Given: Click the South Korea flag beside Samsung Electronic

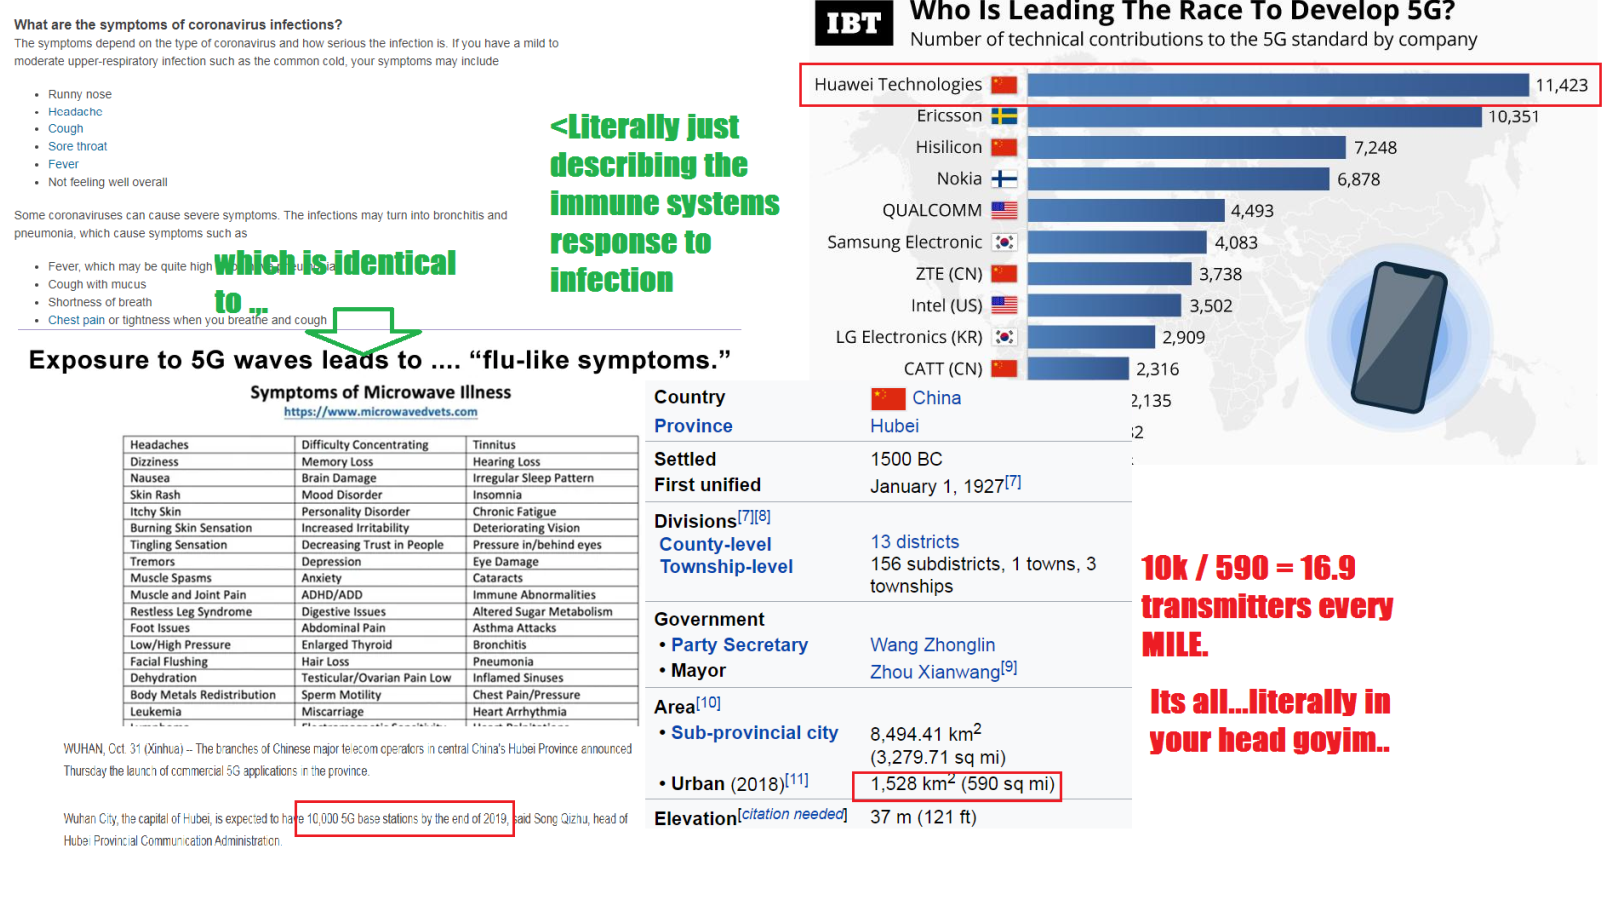Looking at the screenshot, I should (1004, 242).
